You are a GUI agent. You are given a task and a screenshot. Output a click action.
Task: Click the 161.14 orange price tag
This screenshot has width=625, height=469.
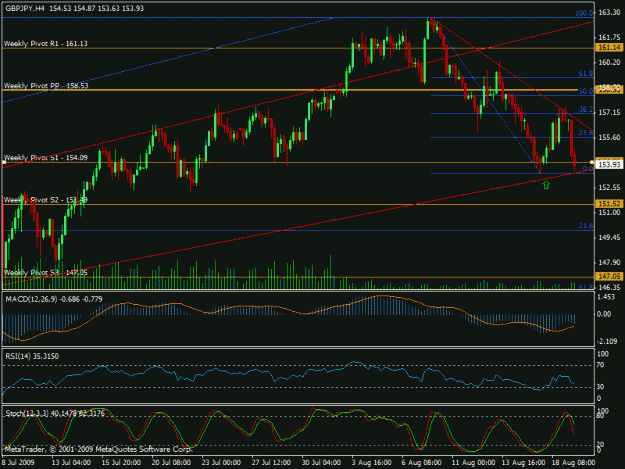coord(609,48)
